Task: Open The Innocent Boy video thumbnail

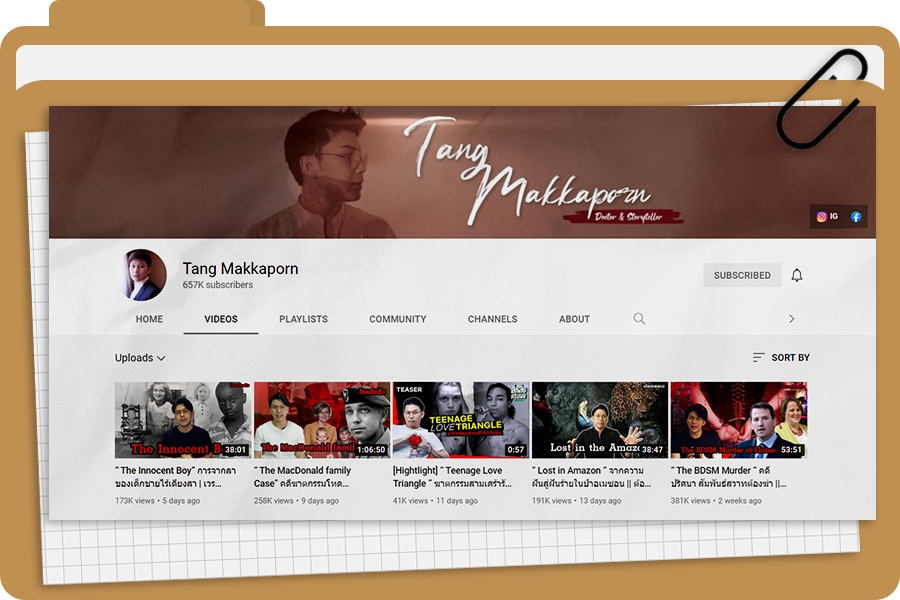Action: click(x=182, y=419)
